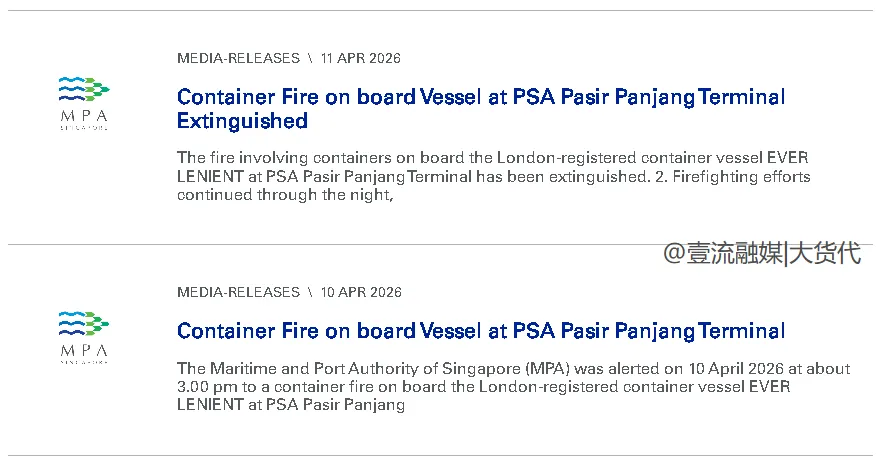Click the small SINGAPORE text under the first logo
881x465 pixels.
84,127
